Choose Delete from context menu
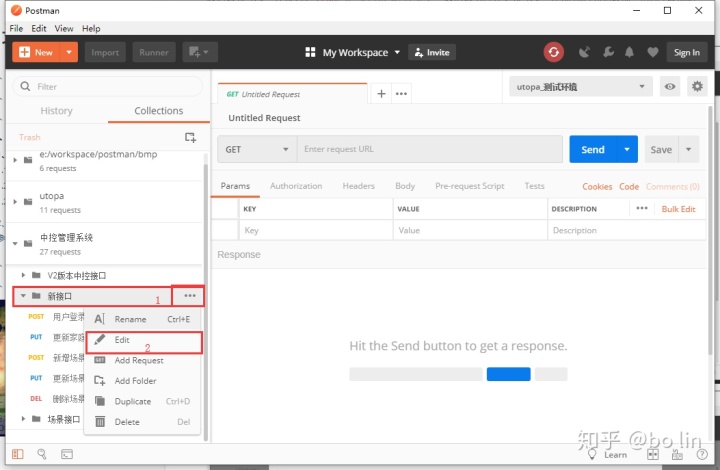720x470 pixels. tap(142, 421)
